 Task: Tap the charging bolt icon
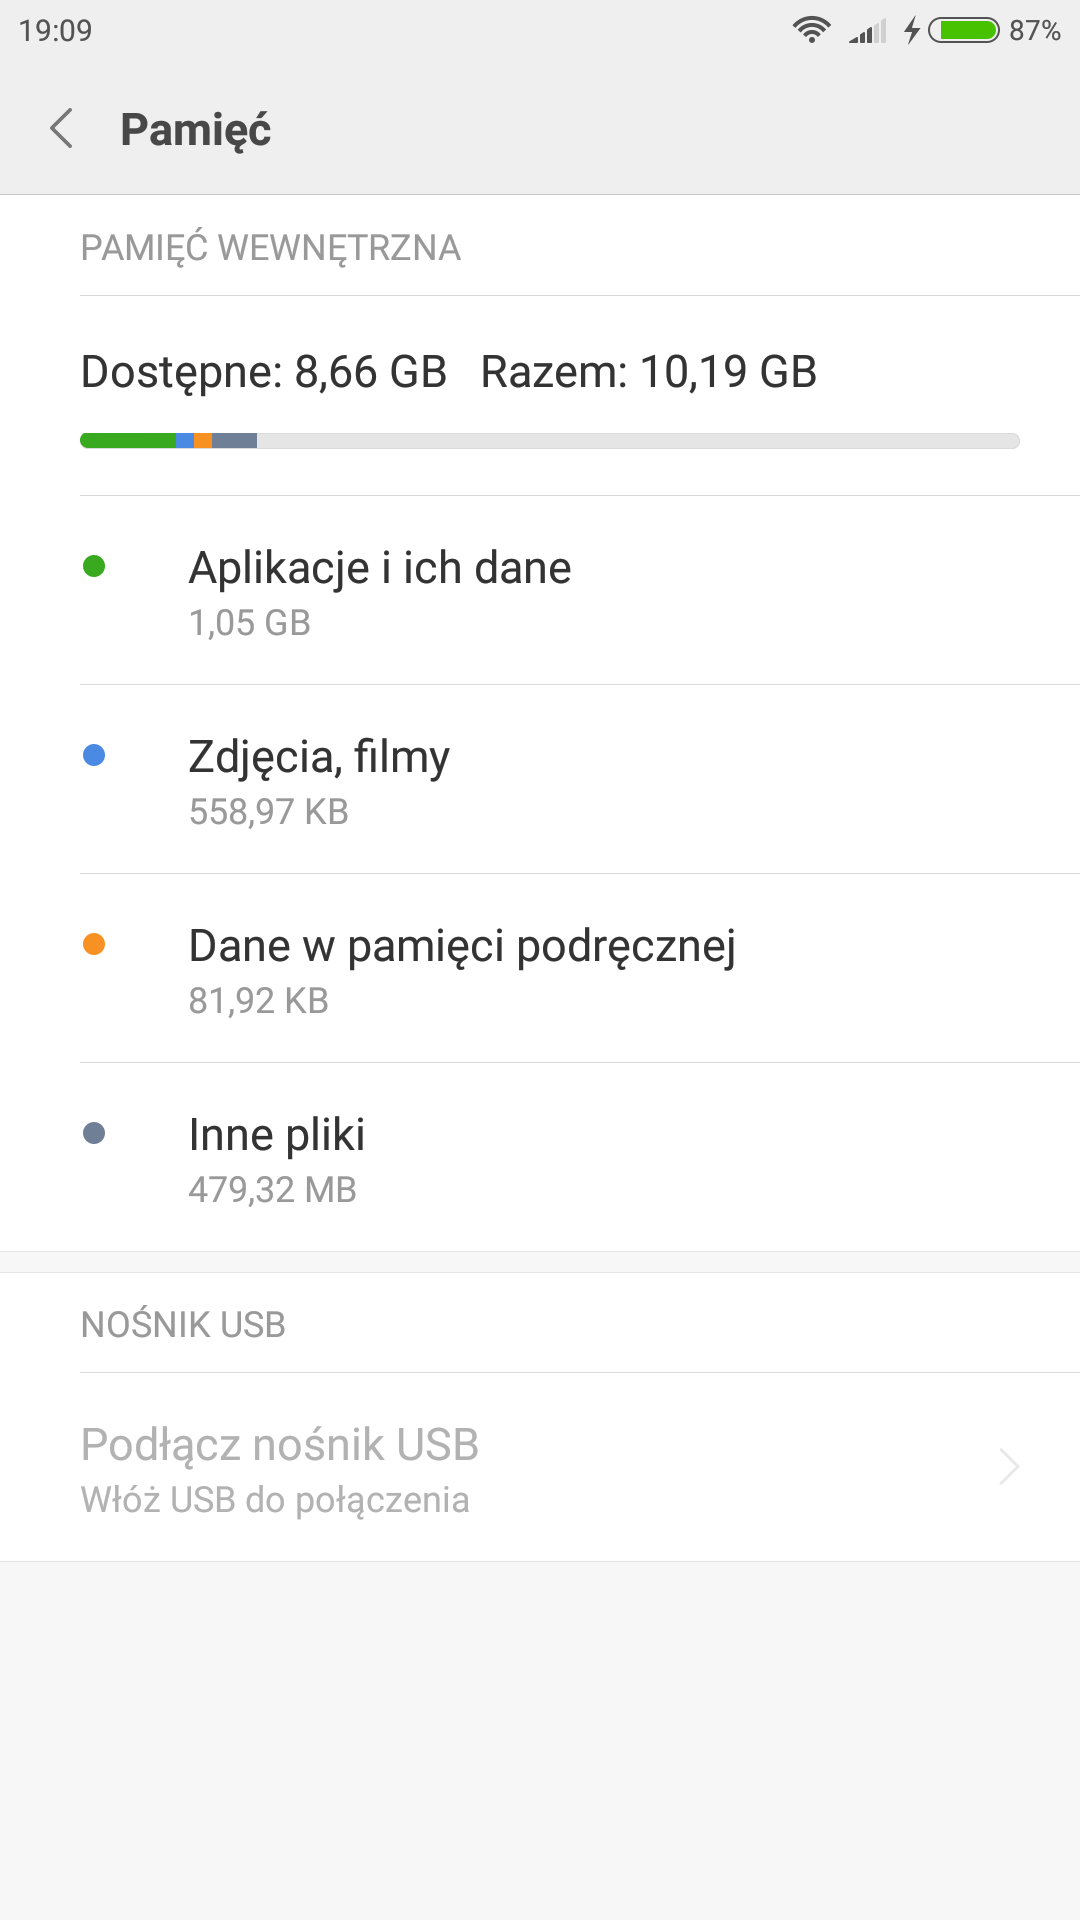click(x=912, y=30)
